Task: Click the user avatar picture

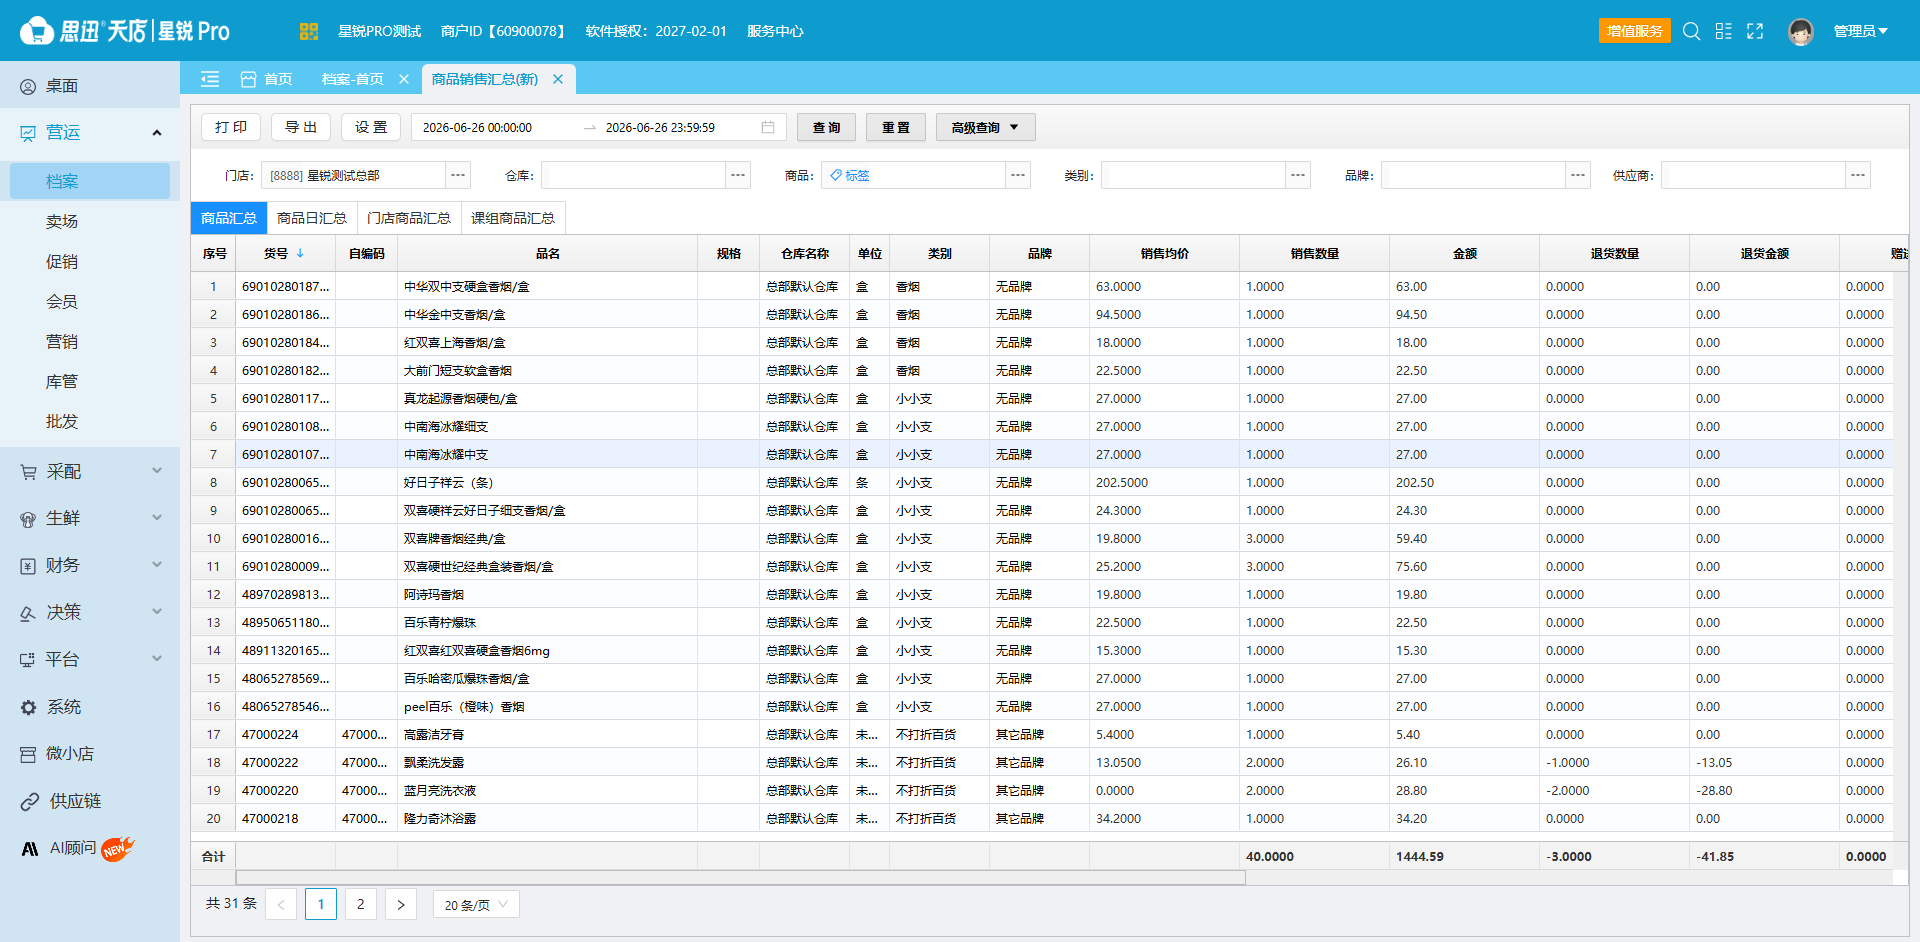Action: [1801, 32]
